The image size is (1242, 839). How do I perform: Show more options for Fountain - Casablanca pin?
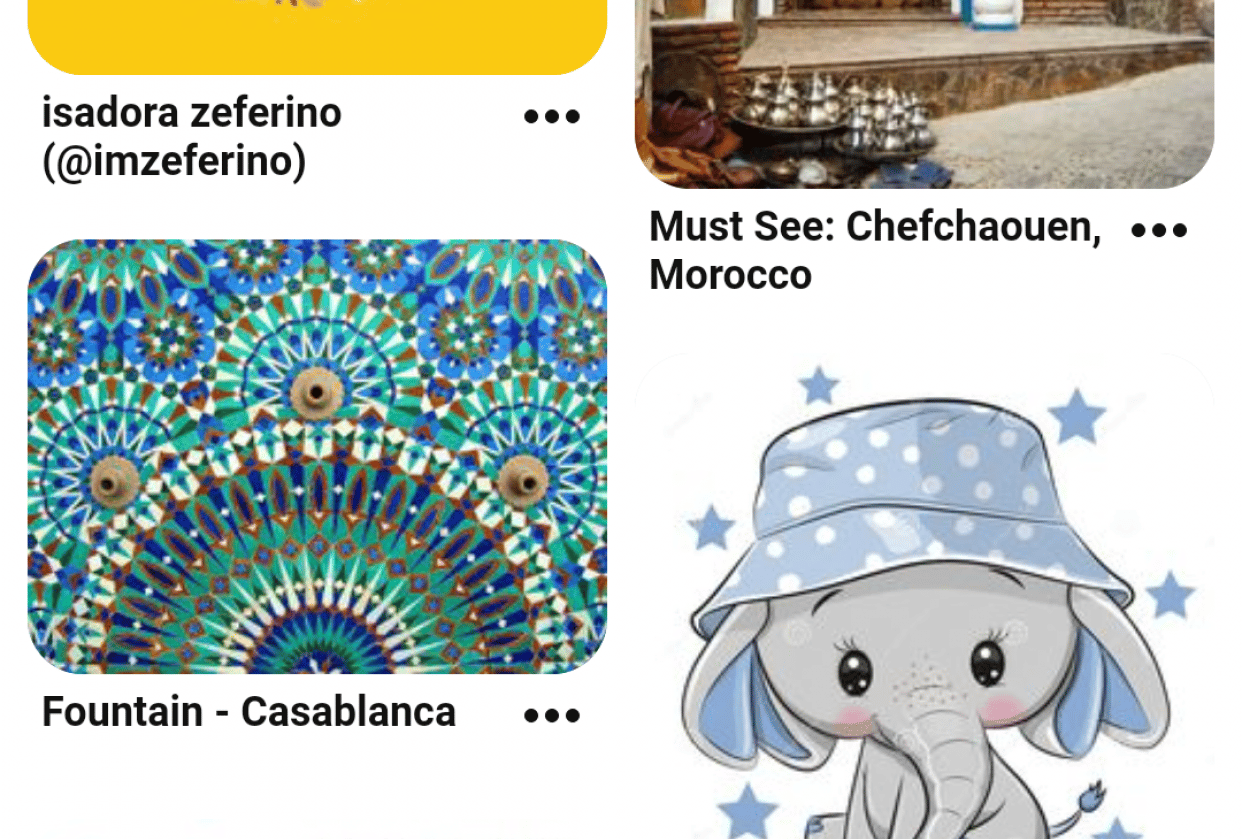click(552, 715)
